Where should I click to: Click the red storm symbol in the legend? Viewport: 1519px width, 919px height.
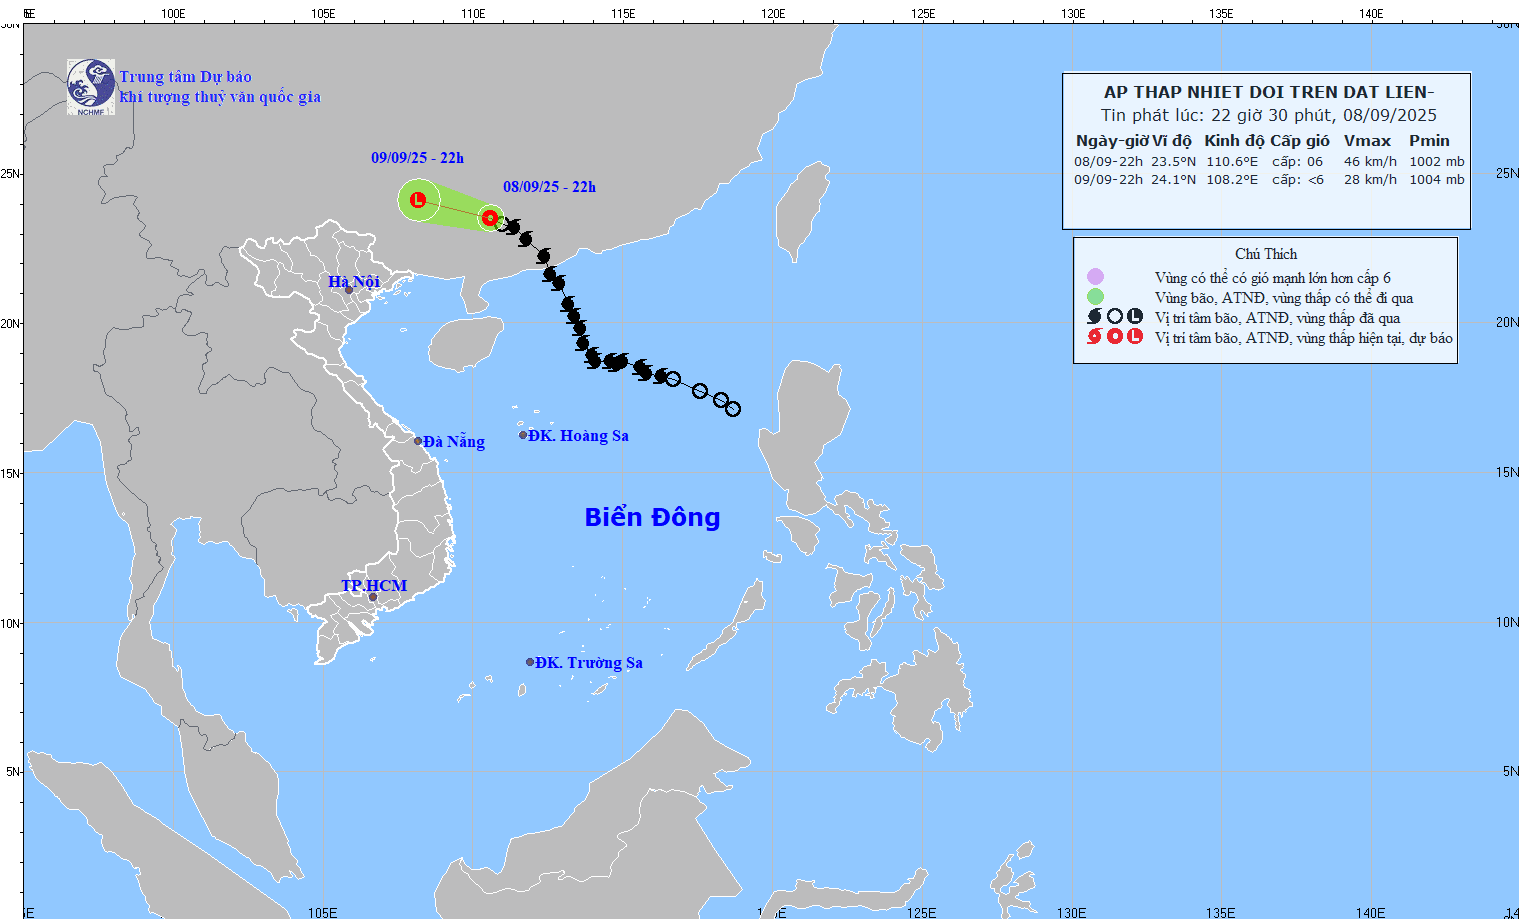1094,337
